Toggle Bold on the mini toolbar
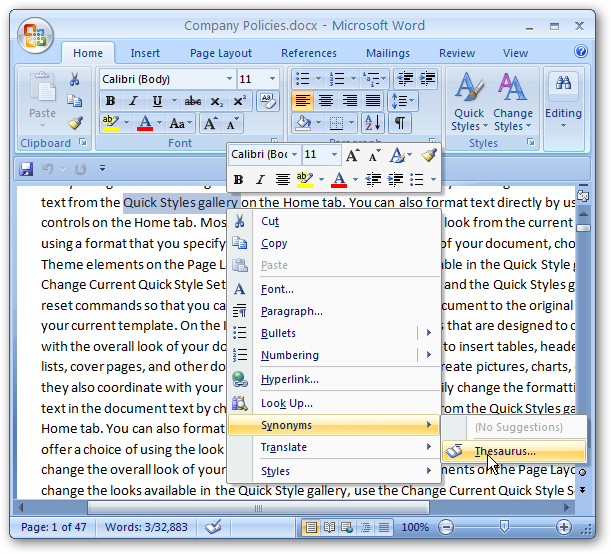 click(238, 180)
